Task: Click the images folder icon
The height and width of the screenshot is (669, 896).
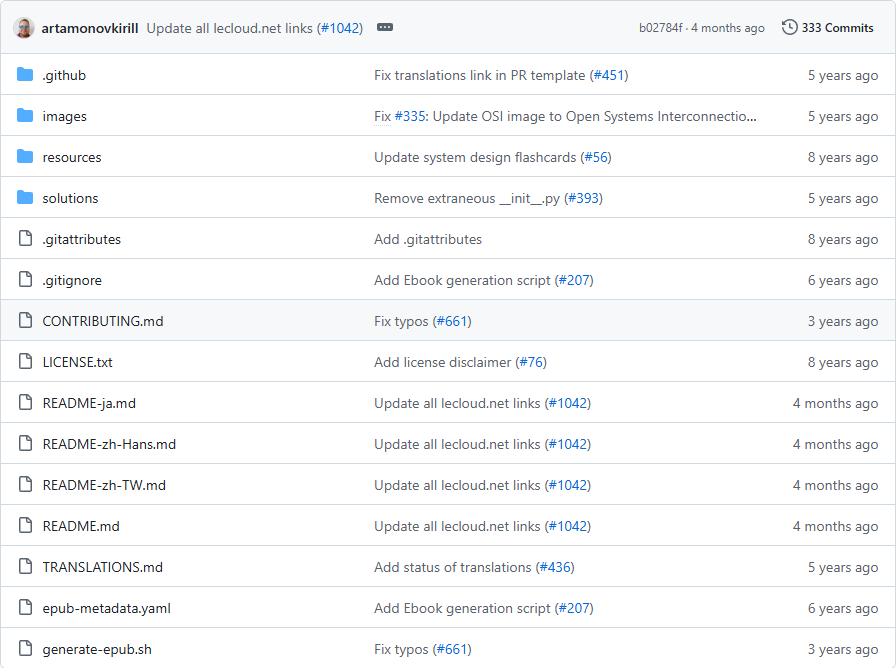Action: pyautogui.click(x=25, y=116)
